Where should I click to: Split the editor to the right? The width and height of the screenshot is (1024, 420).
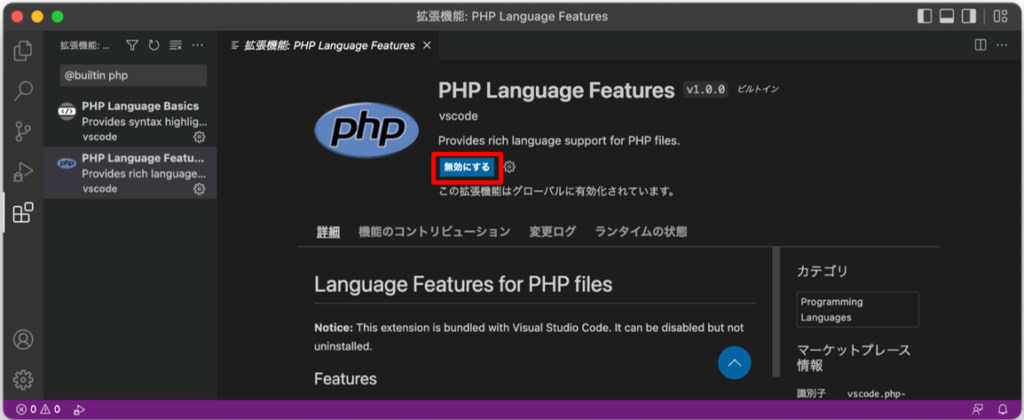(x=980, y=45)
